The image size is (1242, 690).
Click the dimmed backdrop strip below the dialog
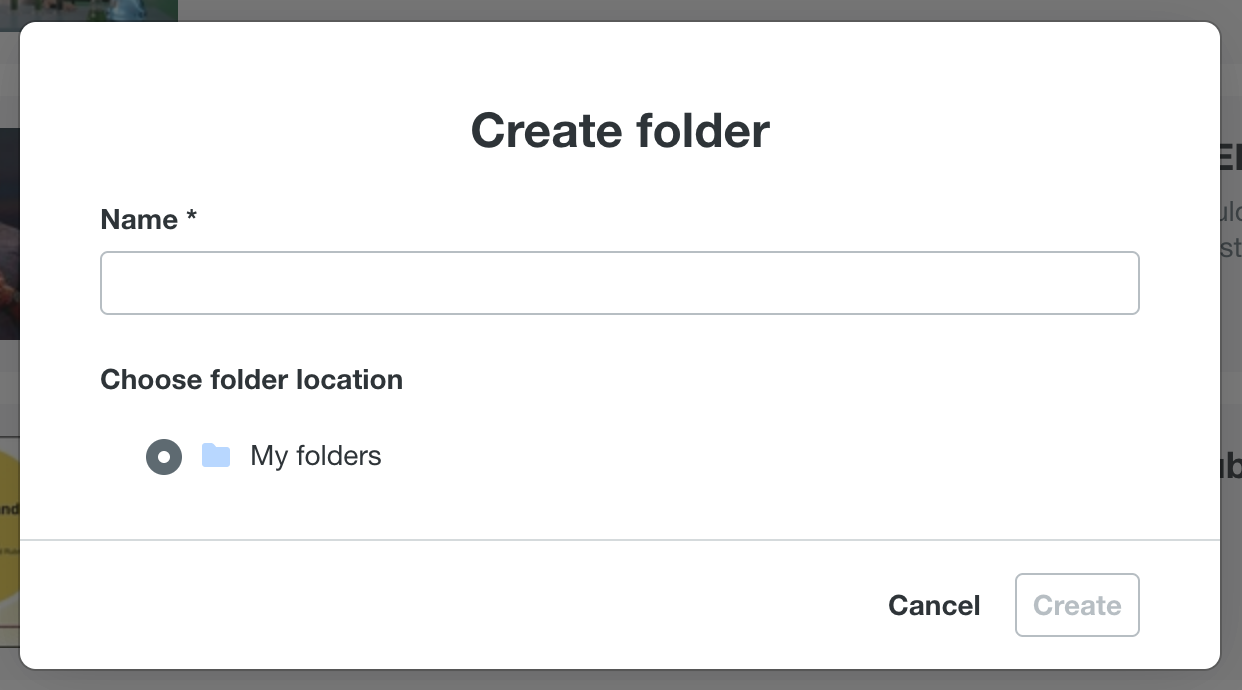click(x=620, y=680)
